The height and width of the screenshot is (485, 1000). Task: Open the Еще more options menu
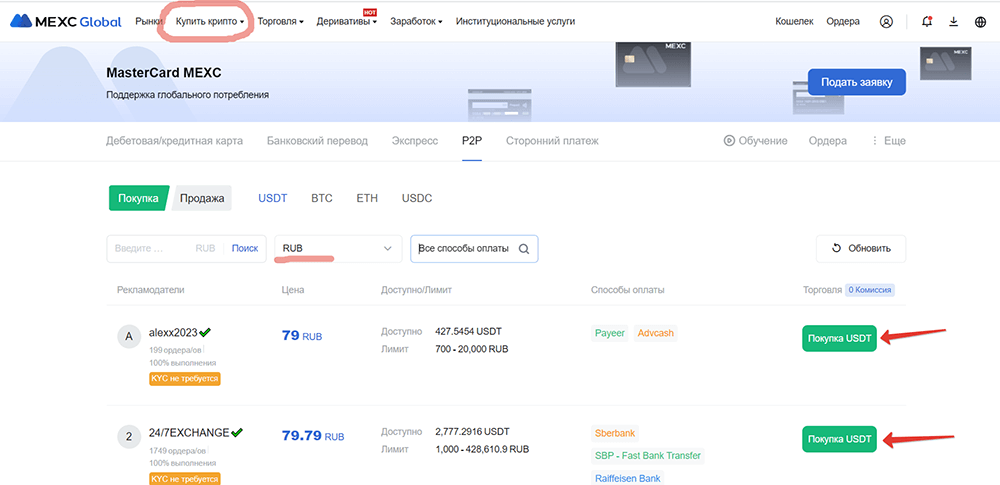point(888,141)
